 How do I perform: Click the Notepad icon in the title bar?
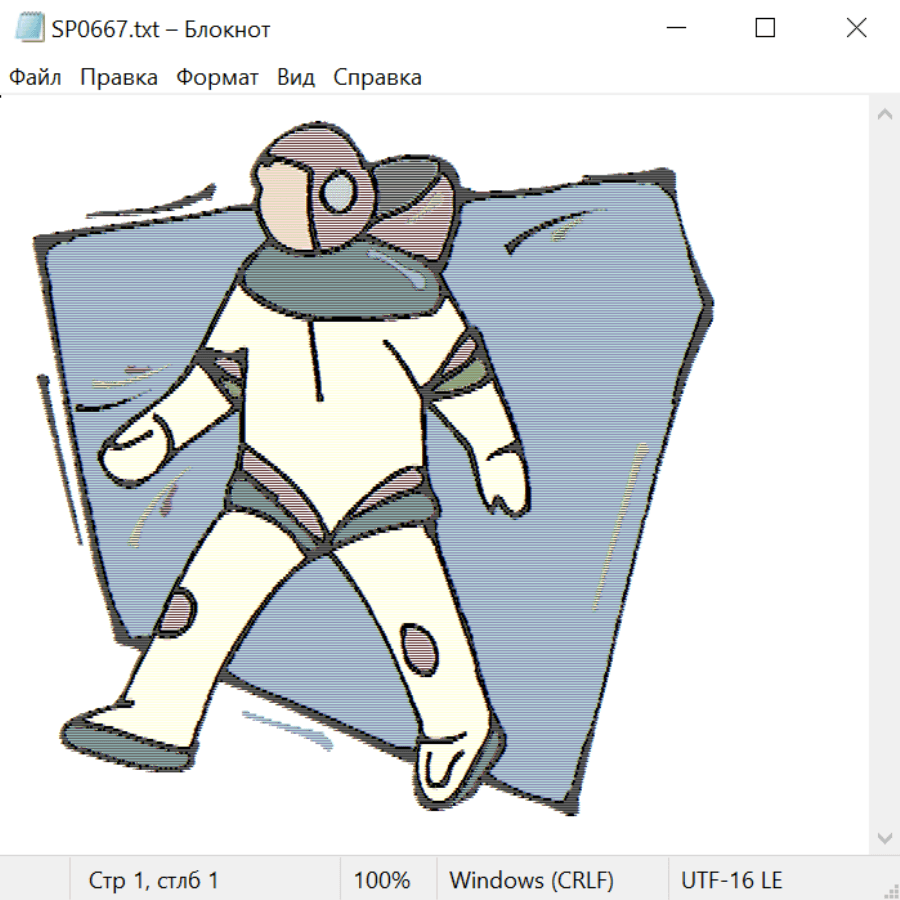click(30, 29)
